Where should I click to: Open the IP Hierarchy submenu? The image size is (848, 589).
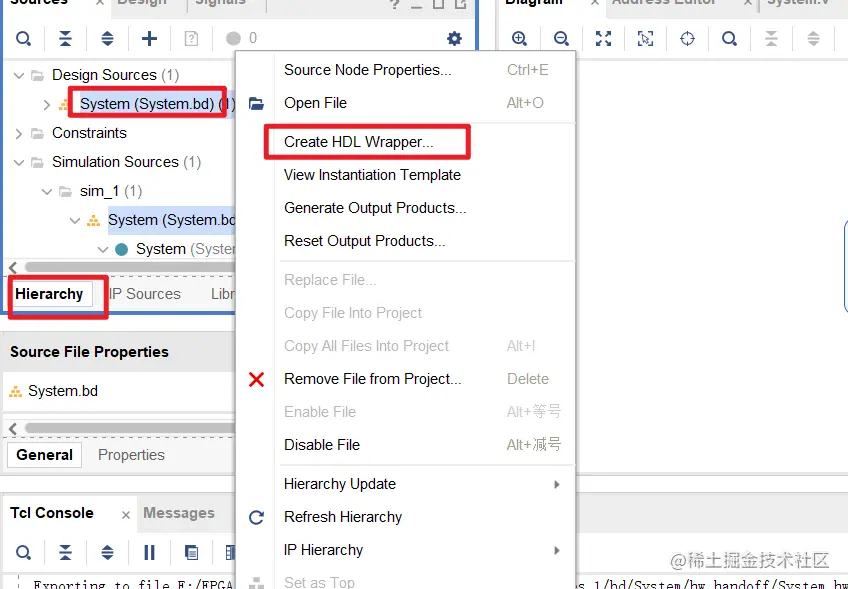pyautogui.click(x=427, y=550)
